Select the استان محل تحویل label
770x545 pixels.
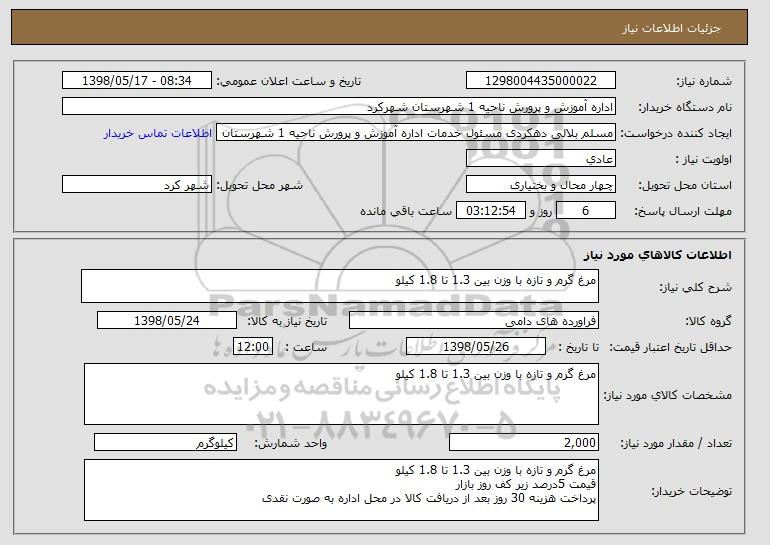coord(685,185)
